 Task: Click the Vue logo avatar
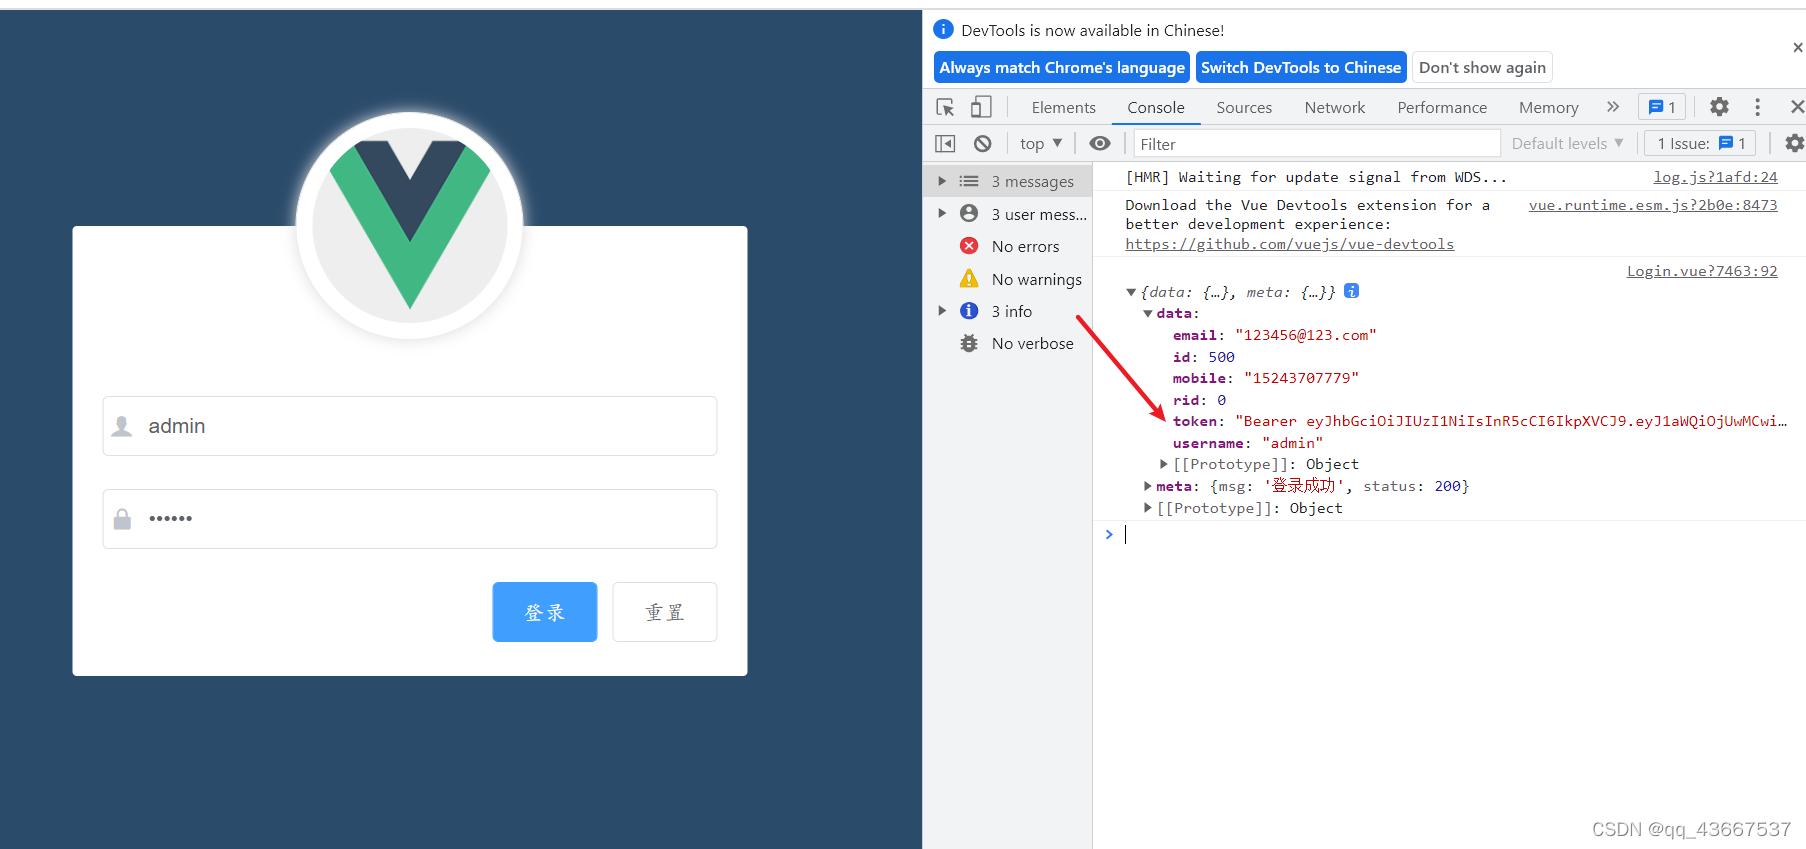pos(410,225)
